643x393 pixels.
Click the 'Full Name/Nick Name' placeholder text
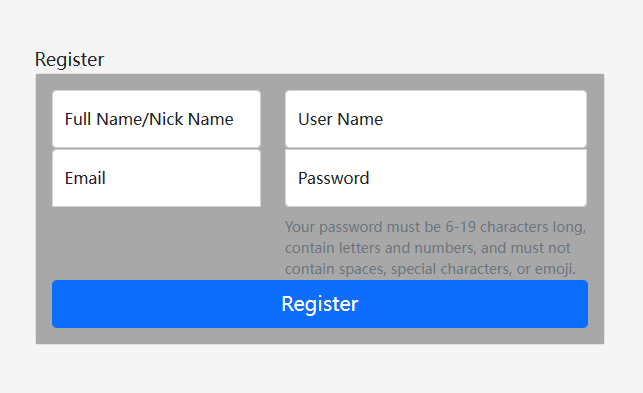(x=149, y=119)
